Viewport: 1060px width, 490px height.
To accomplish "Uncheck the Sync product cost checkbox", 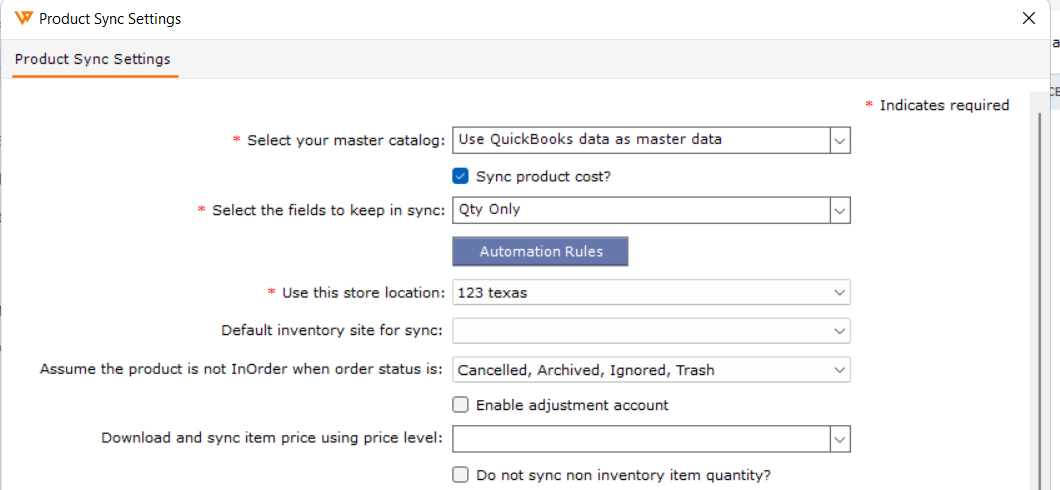I will pos(461,177).
